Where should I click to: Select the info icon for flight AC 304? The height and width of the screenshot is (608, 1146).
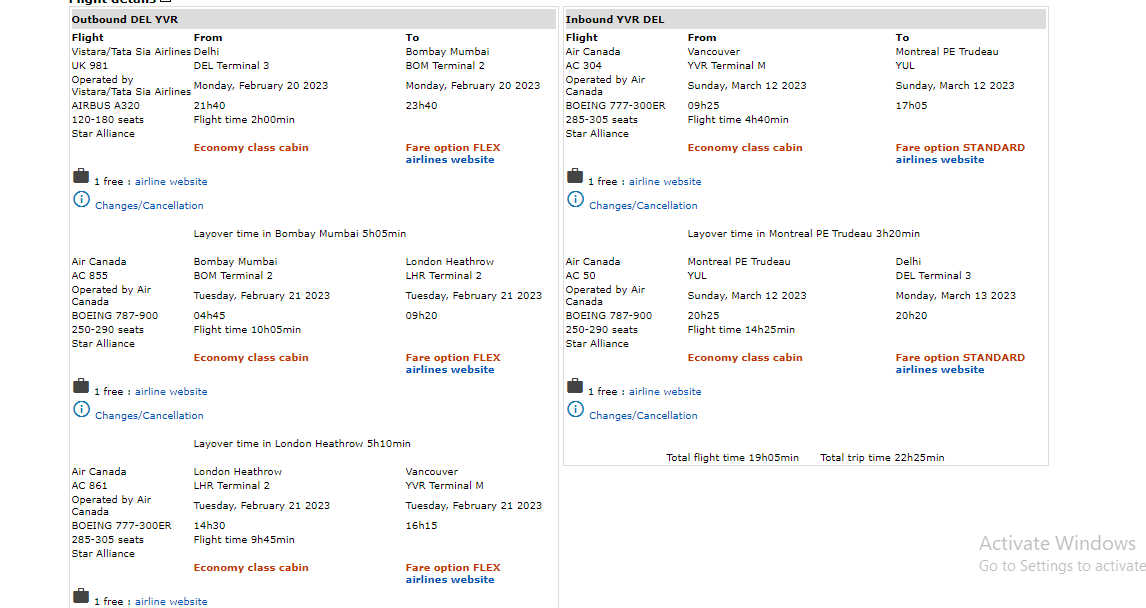pyautogui.click(x=575, y=199)
